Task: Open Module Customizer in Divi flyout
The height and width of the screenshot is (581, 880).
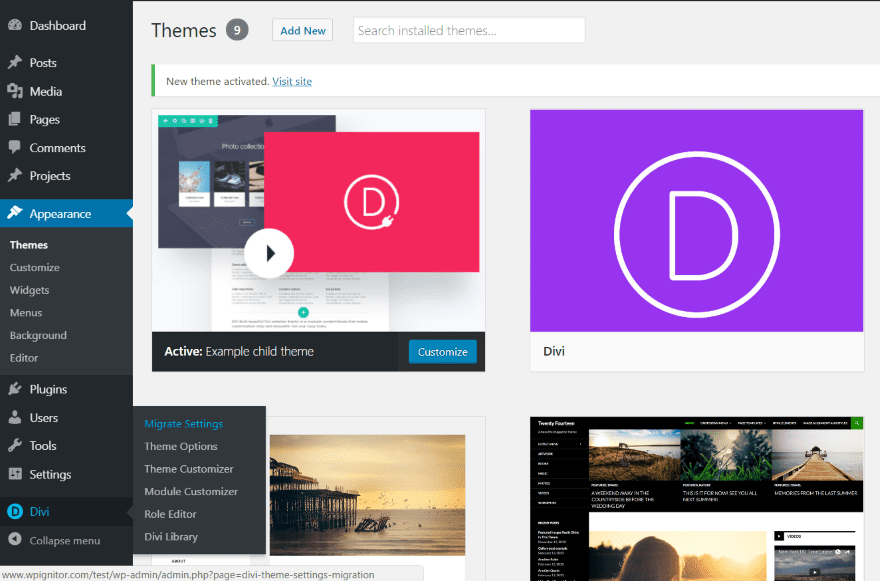Action: tap(191, 491)
